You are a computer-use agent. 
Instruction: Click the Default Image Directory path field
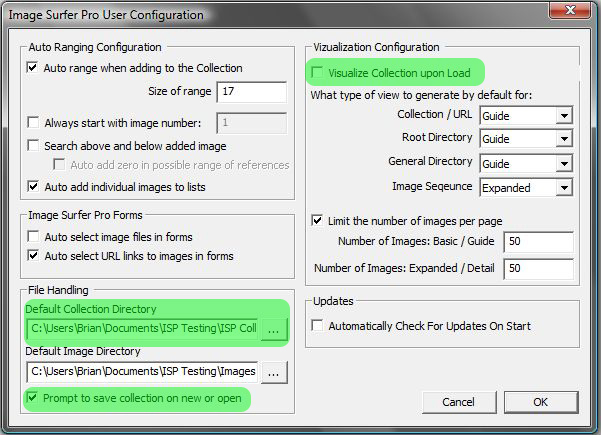[143, 372]
